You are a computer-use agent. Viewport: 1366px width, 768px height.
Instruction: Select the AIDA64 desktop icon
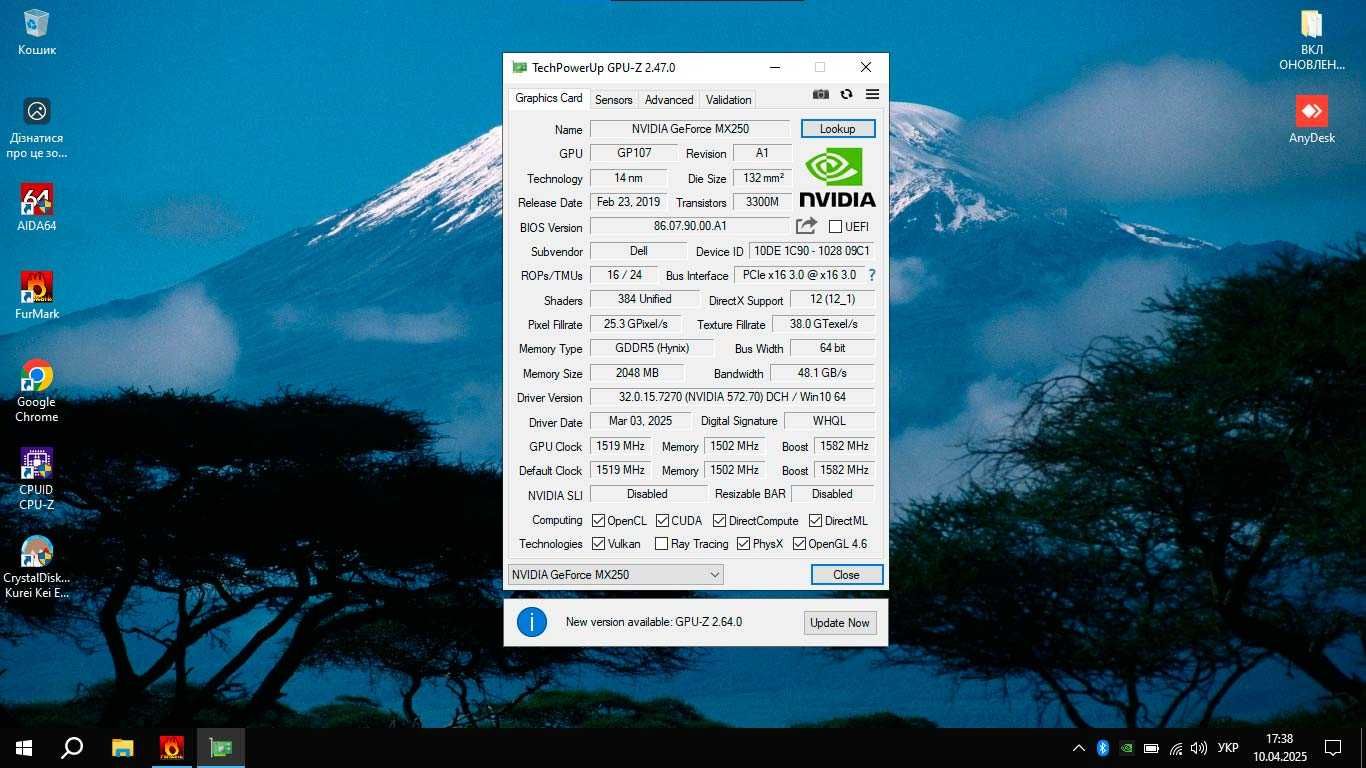point(37,208)
